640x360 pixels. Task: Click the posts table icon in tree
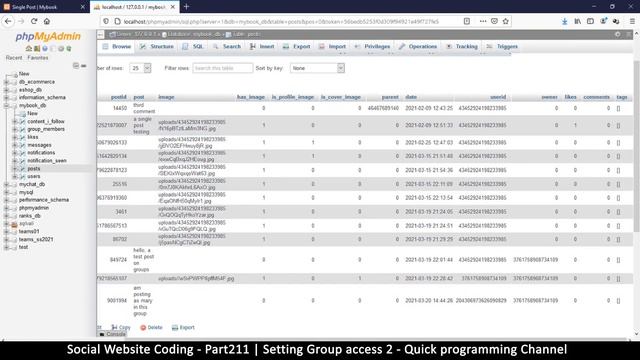point(22,169)
